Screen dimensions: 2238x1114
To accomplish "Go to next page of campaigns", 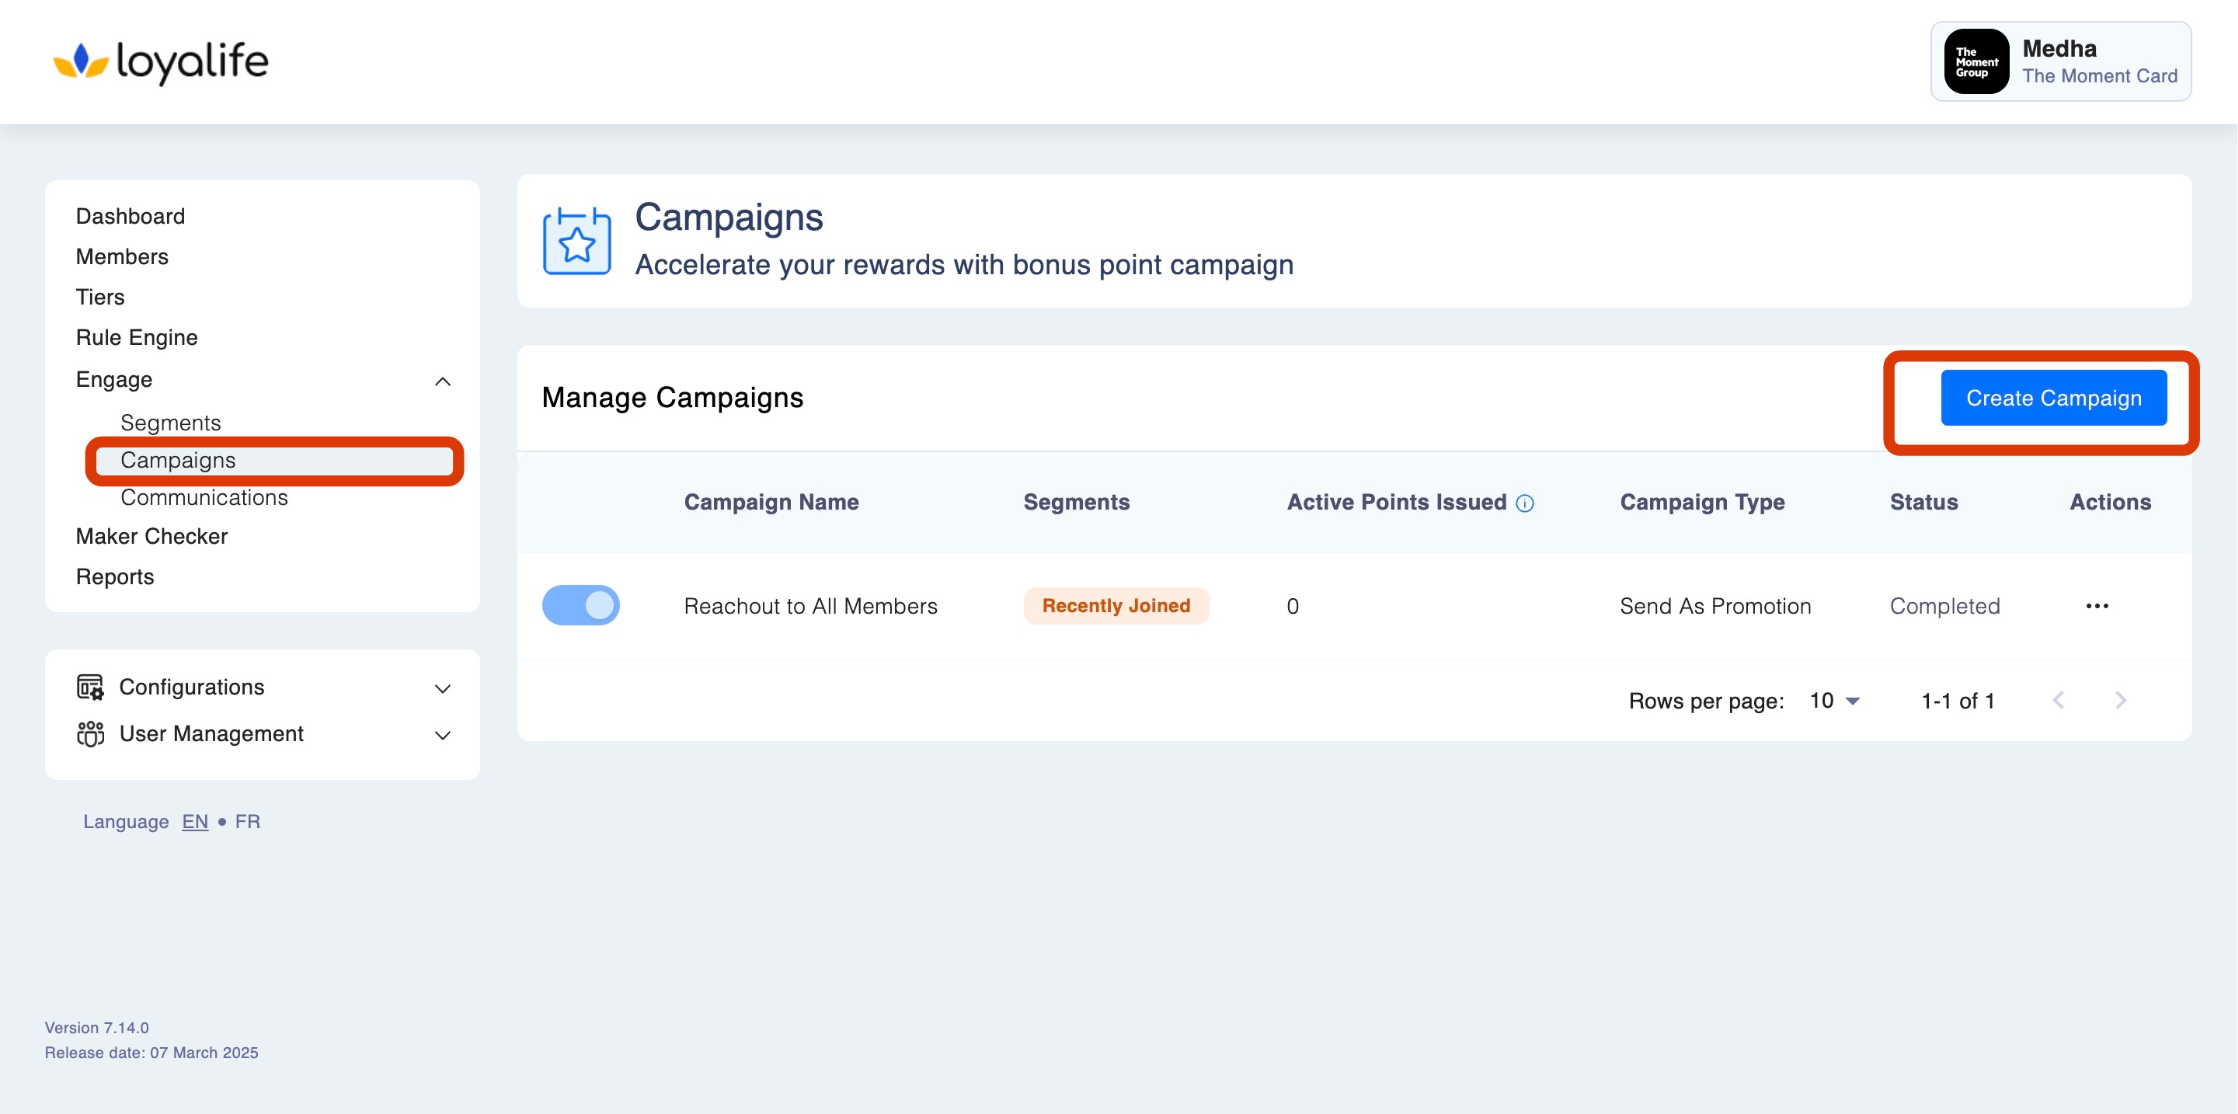I will coord(2120,700).
